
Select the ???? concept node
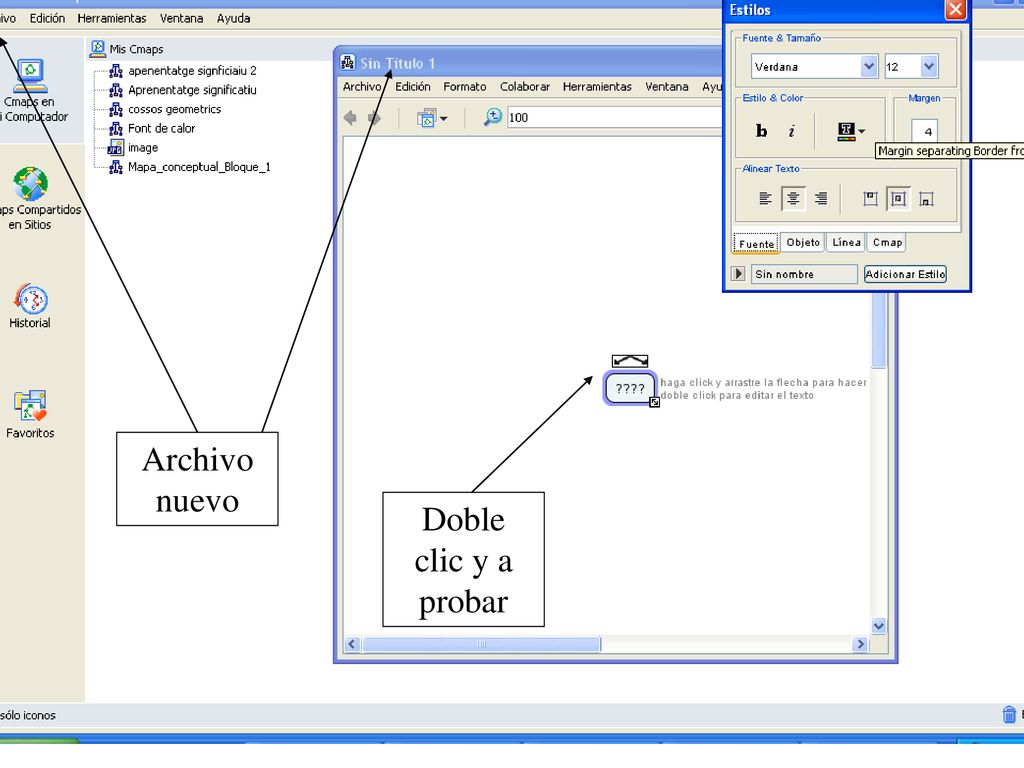[x=630, y=389]
